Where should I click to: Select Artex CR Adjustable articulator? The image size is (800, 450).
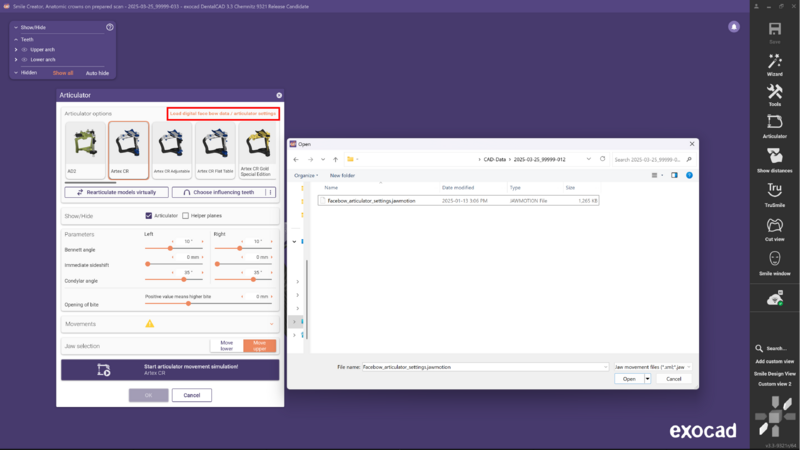(x=171, y=150)
